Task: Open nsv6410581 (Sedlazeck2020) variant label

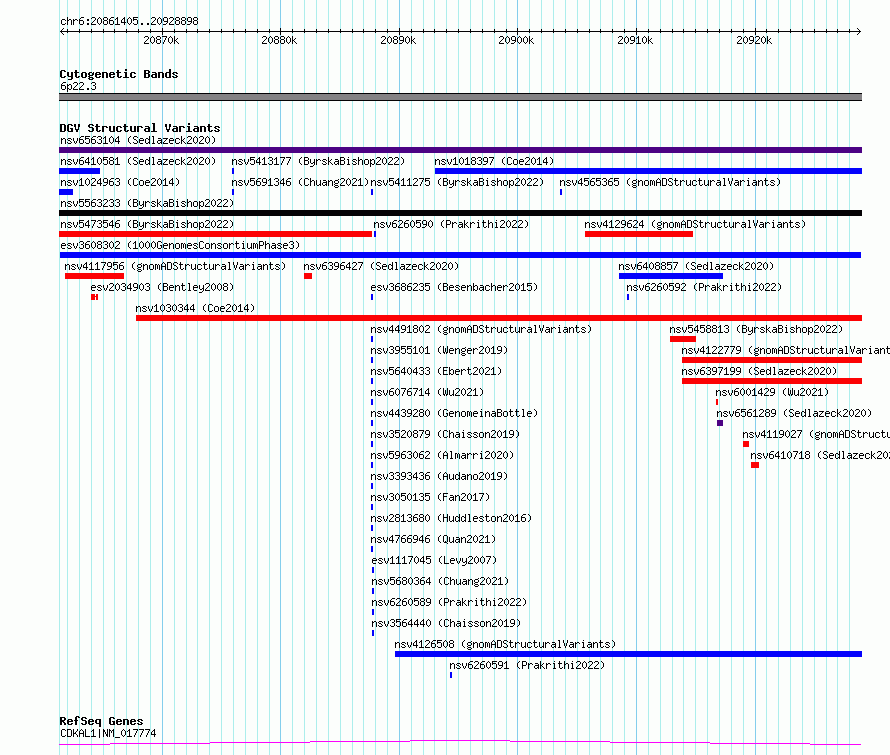Action: [x=138, y=161]
